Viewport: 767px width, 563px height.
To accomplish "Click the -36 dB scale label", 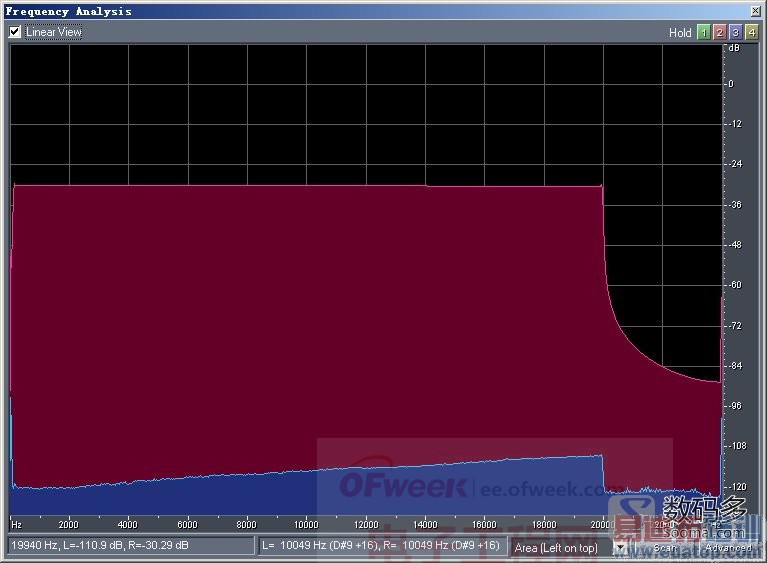I will click(735, 204).
